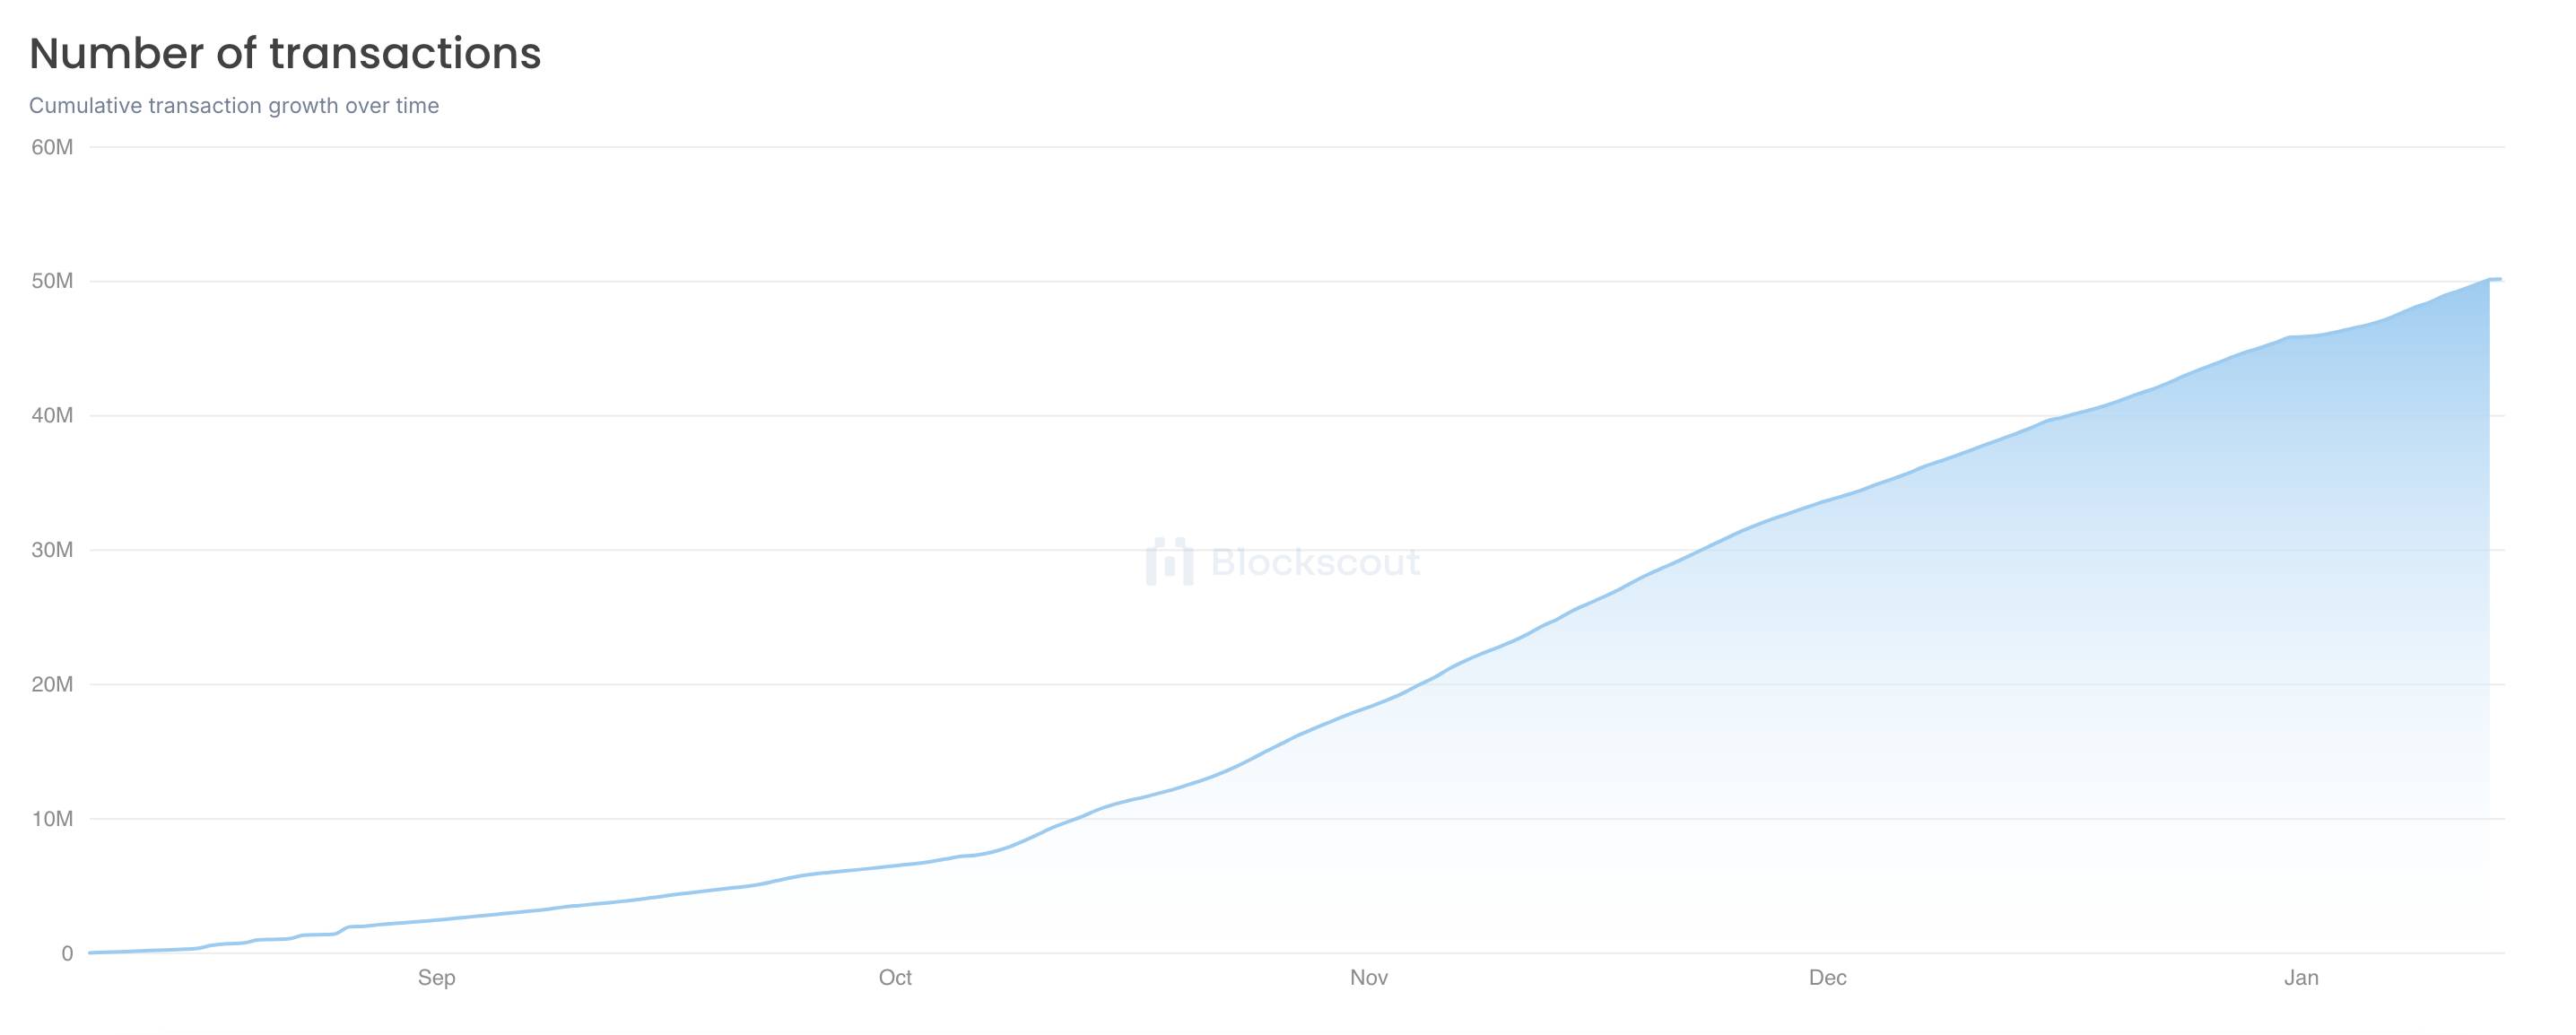Screen dimensions: 2576x1035
Task: Select the Oct label on the time axis
Action: click(x=895, y=978)
